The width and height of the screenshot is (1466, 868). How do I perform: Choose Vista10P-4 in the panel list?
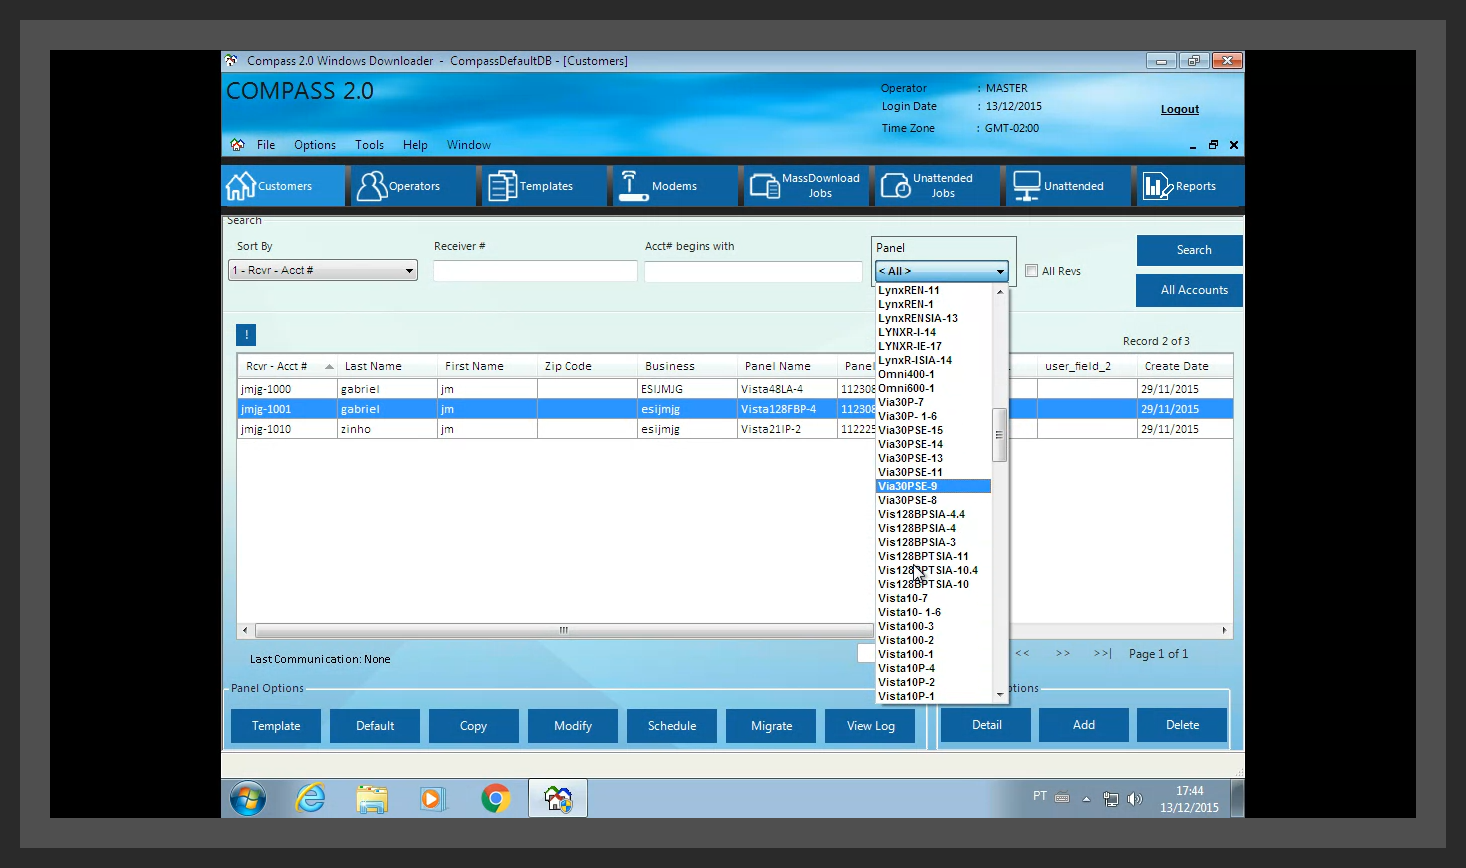tap(933, 668)
